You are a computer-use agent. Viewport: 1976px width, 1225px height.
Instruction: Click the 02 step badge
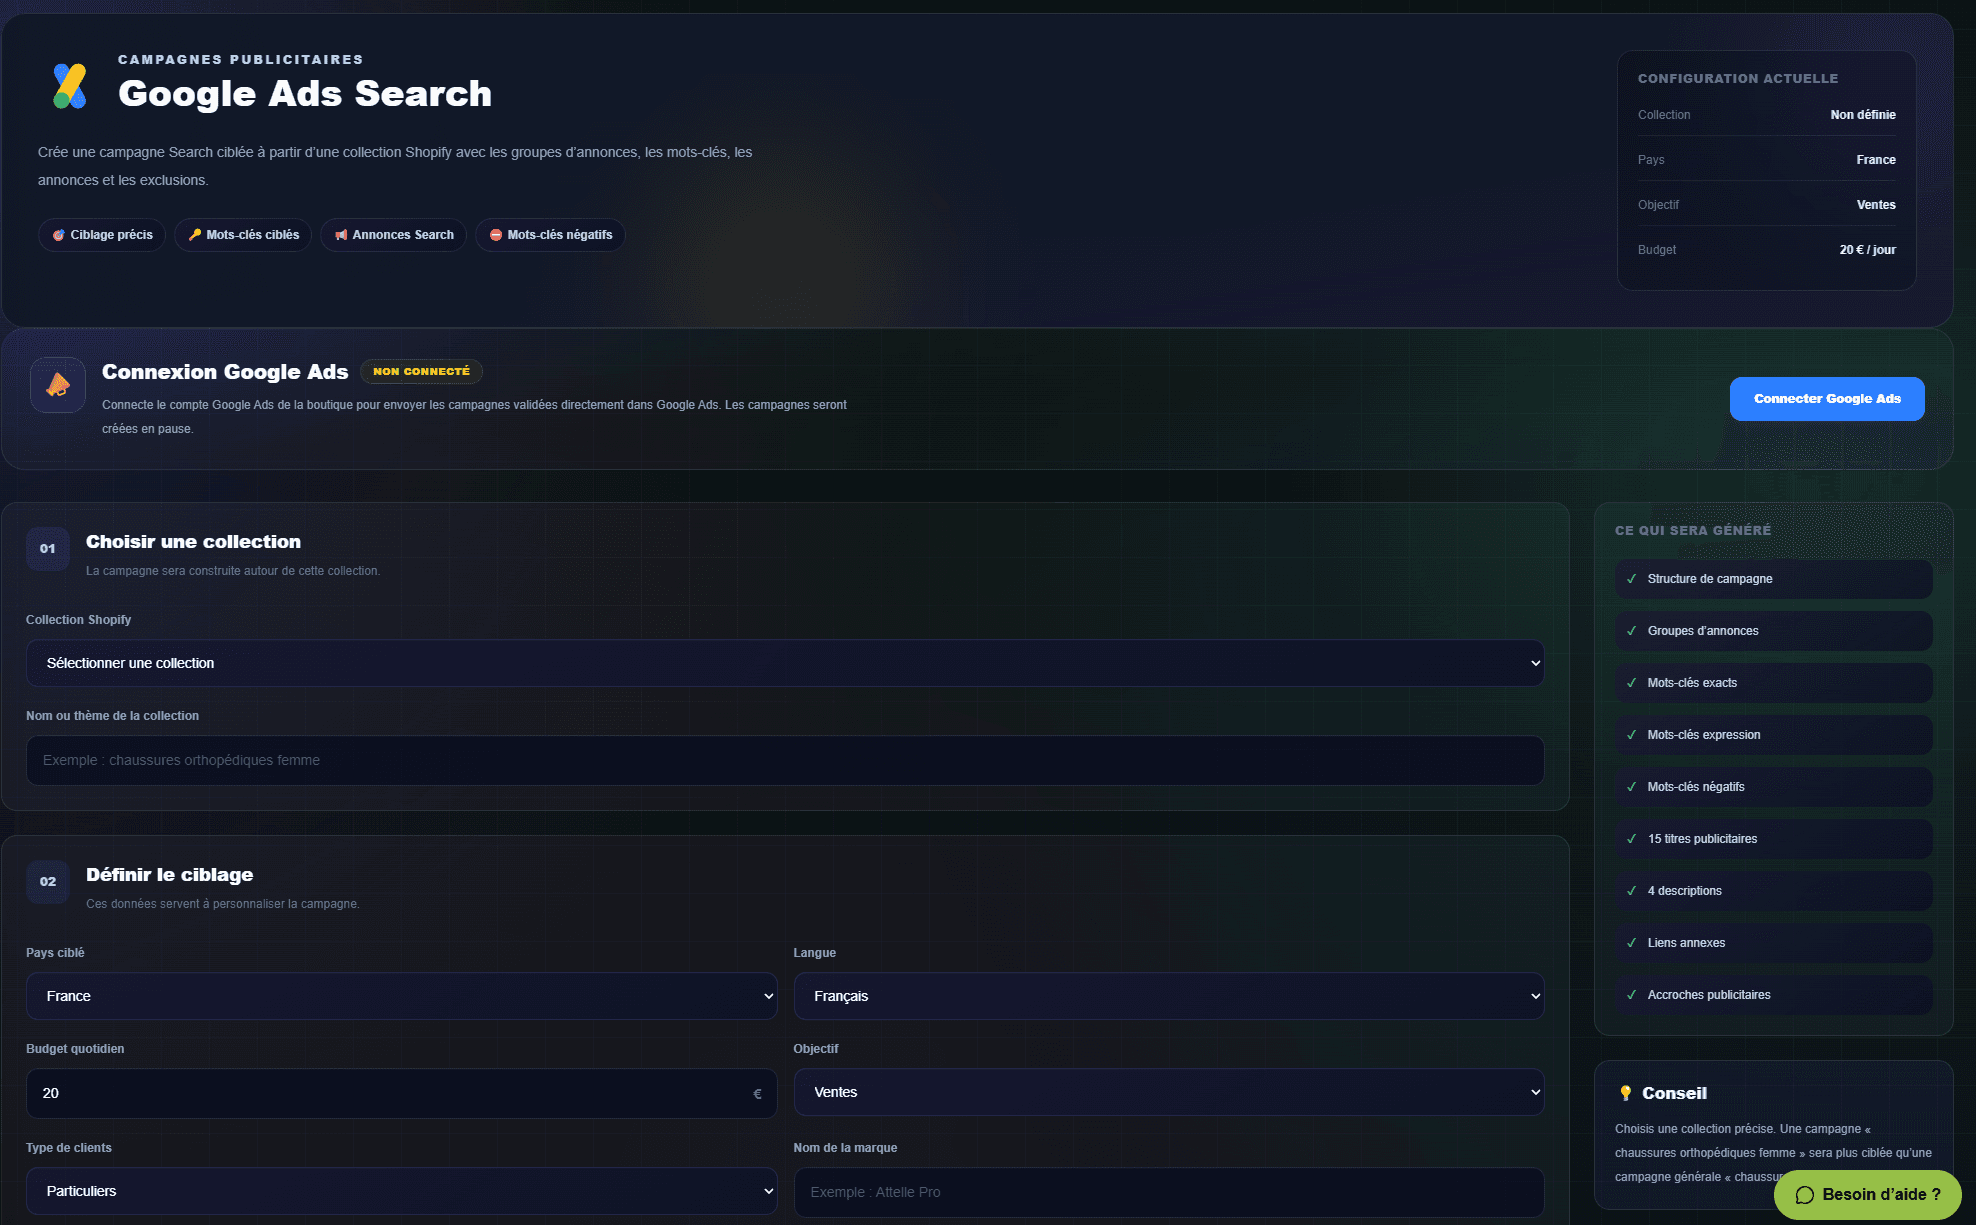[x=48, y=882]
